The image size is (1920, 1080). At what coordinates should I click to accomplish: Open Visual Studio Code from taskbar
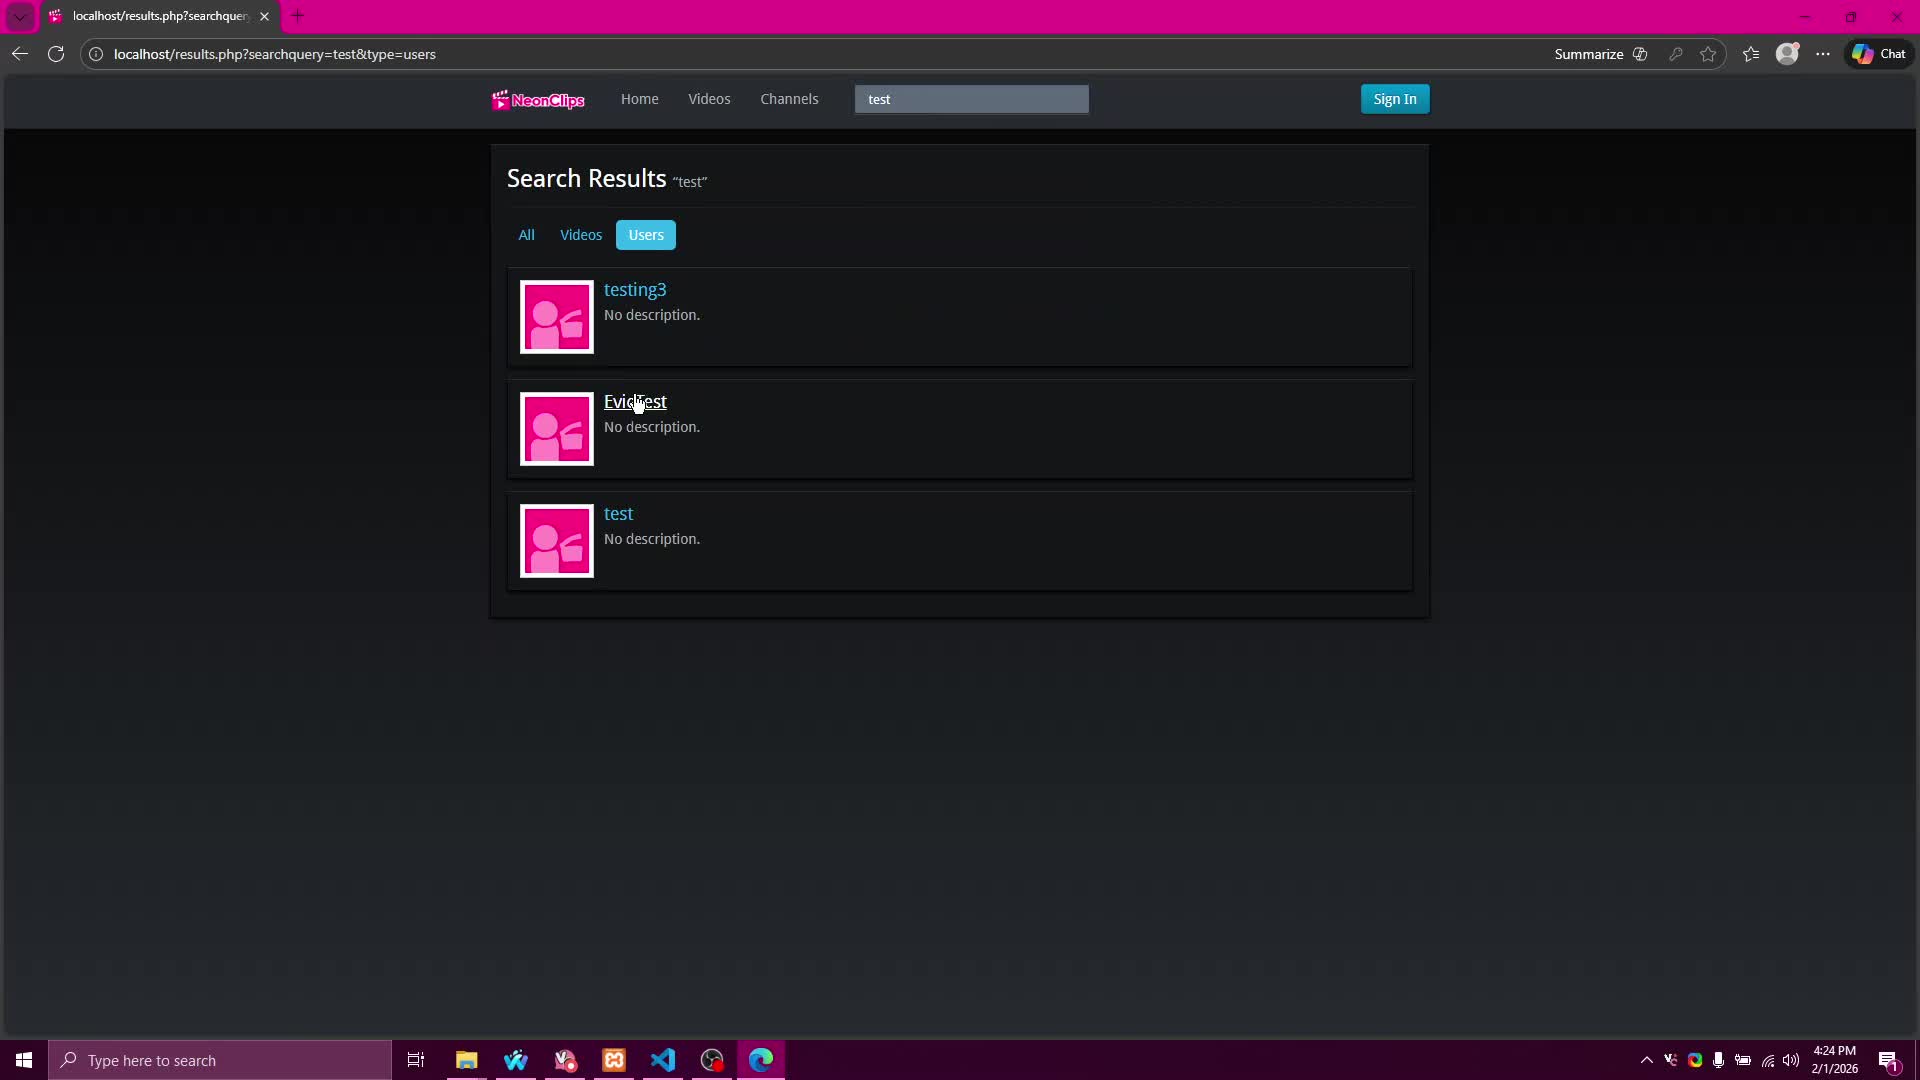[663, 1060]
